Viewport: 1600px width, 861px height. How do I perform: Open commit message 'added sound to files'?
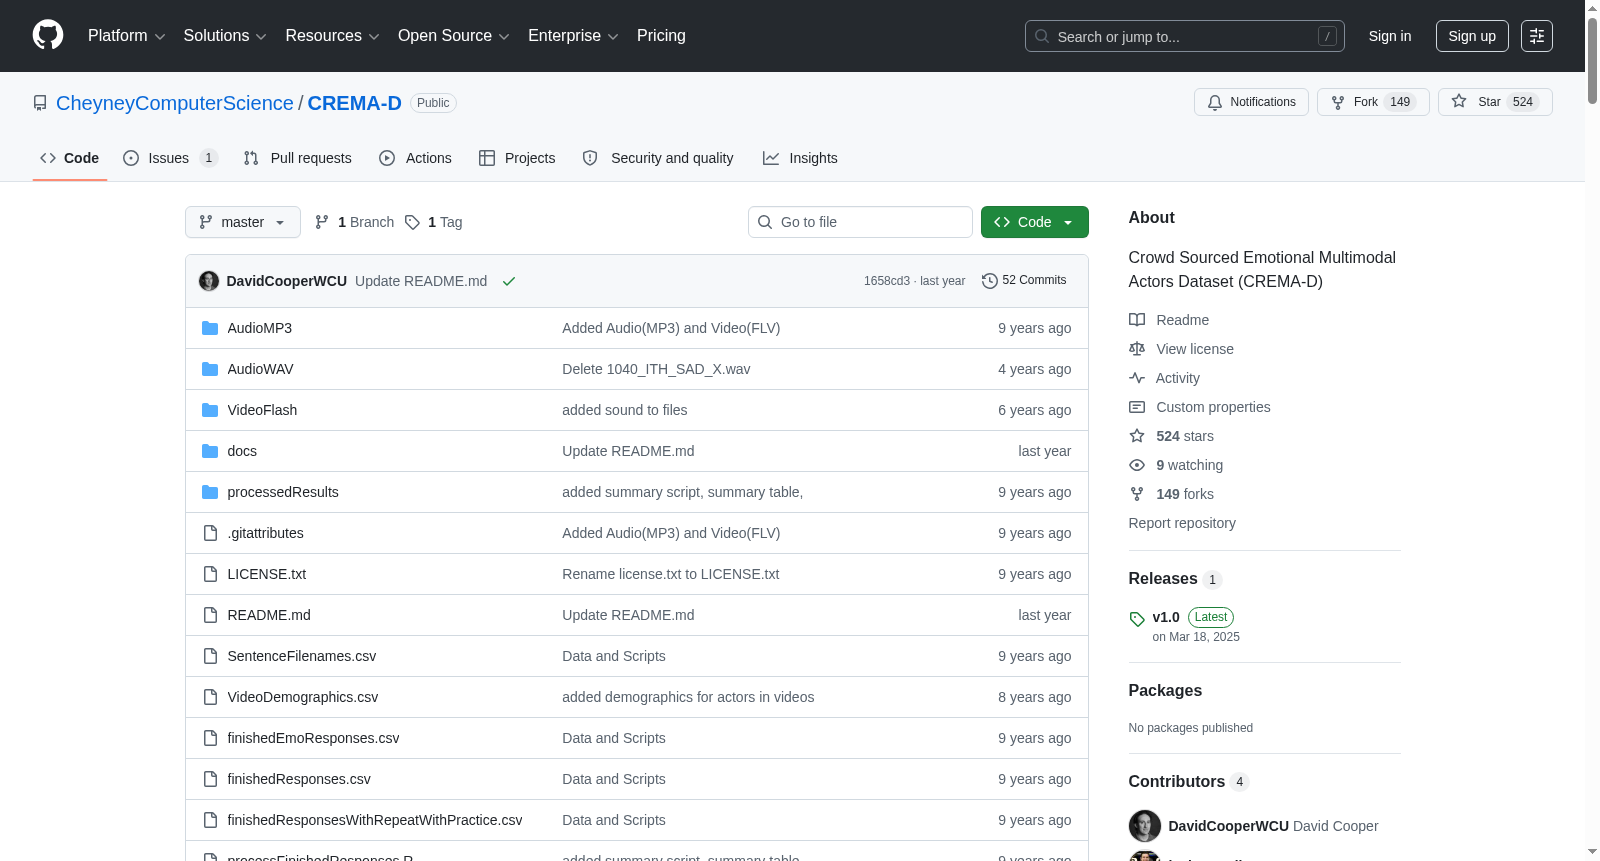[625, 410]
